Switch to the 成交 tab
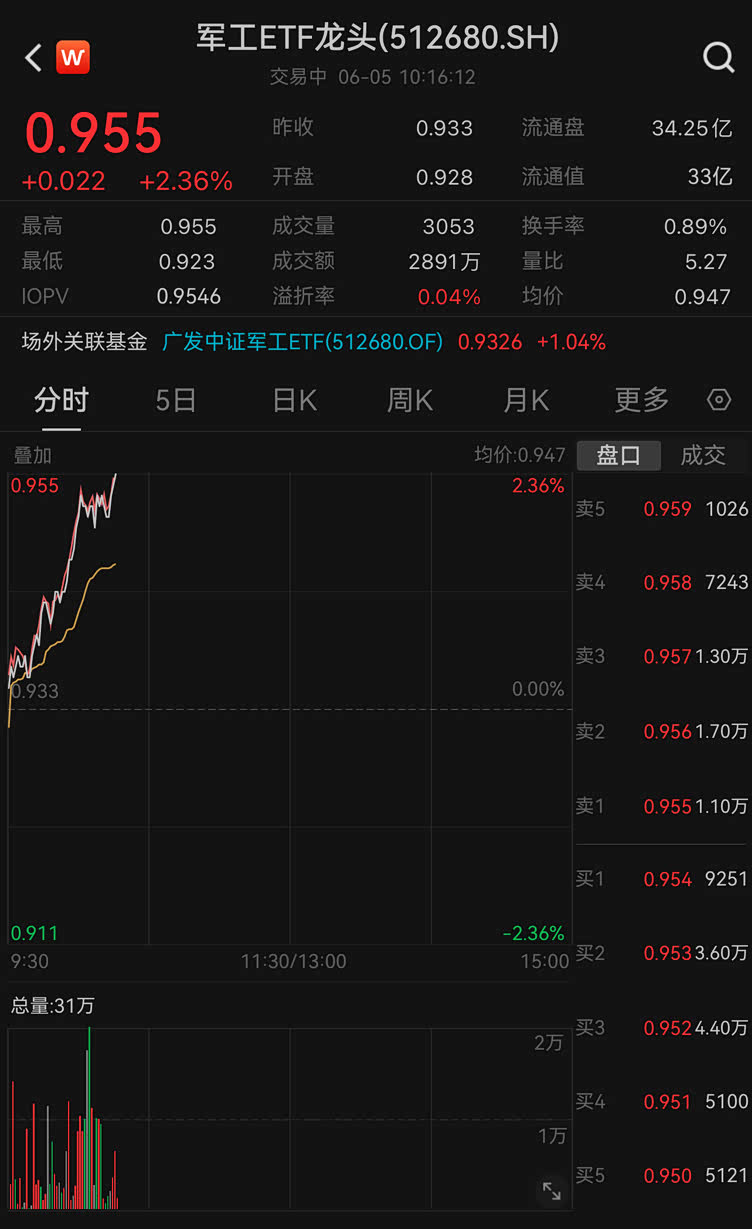Viewport: 752px width, 1229px height. pos(703,454)
